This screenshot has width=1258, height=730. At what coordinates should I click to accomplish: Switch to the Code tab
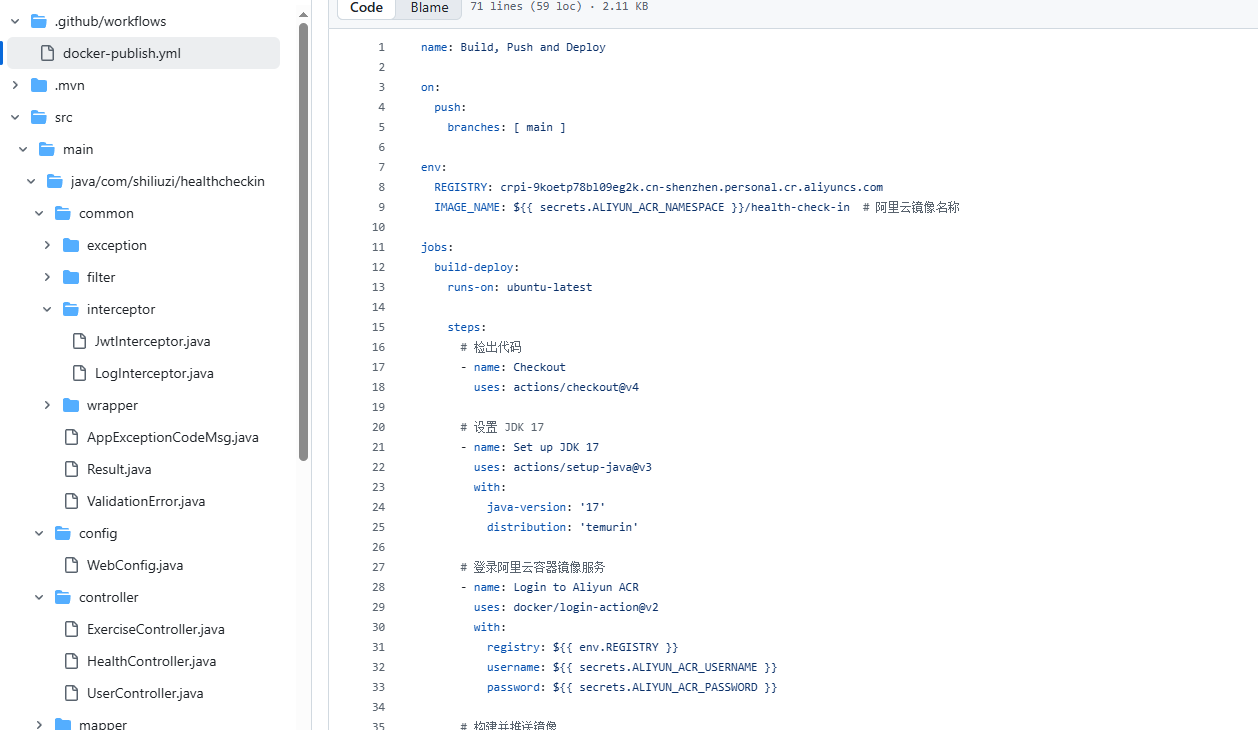pos(367,8)
